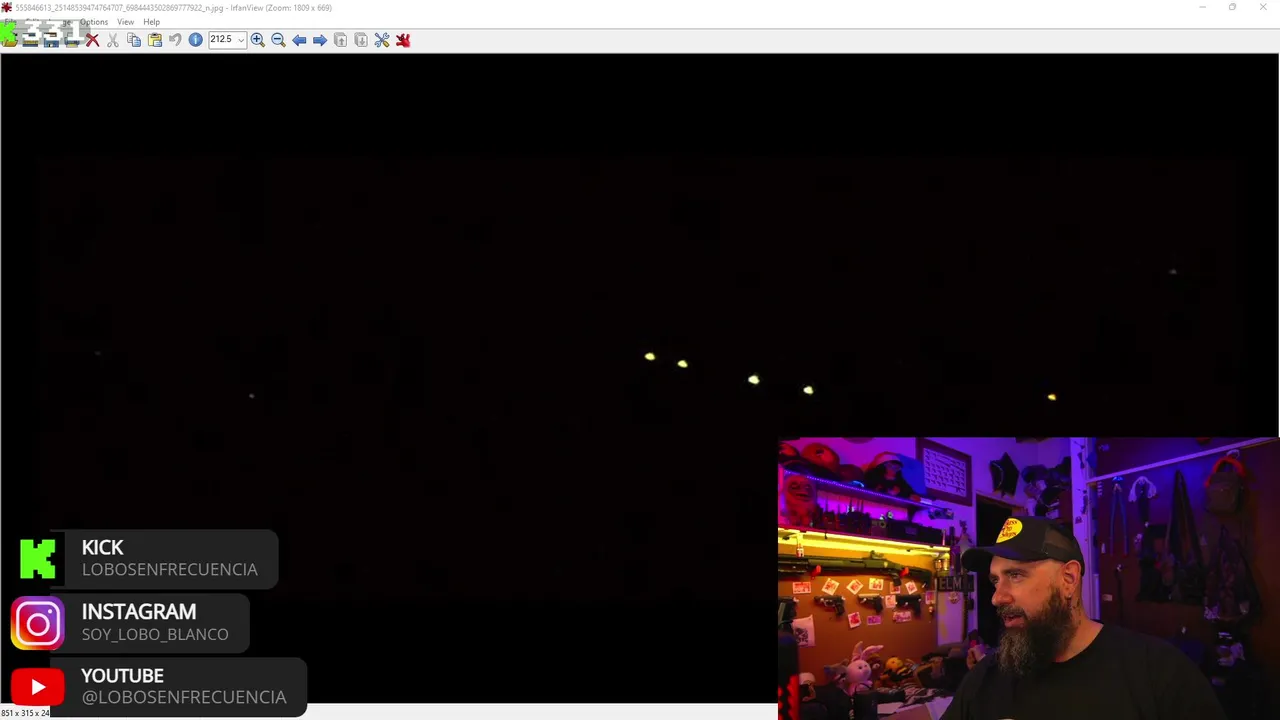
Task: Minimize the IrfanView window
Action: coord(1202,7)
